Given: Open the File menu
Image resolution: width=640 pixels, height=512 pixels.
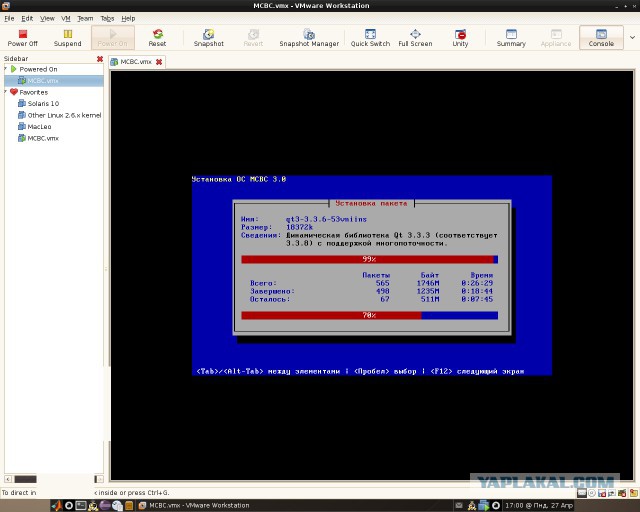Looking at the screenshot, I should pyautogui.click(x=9, y=18).
